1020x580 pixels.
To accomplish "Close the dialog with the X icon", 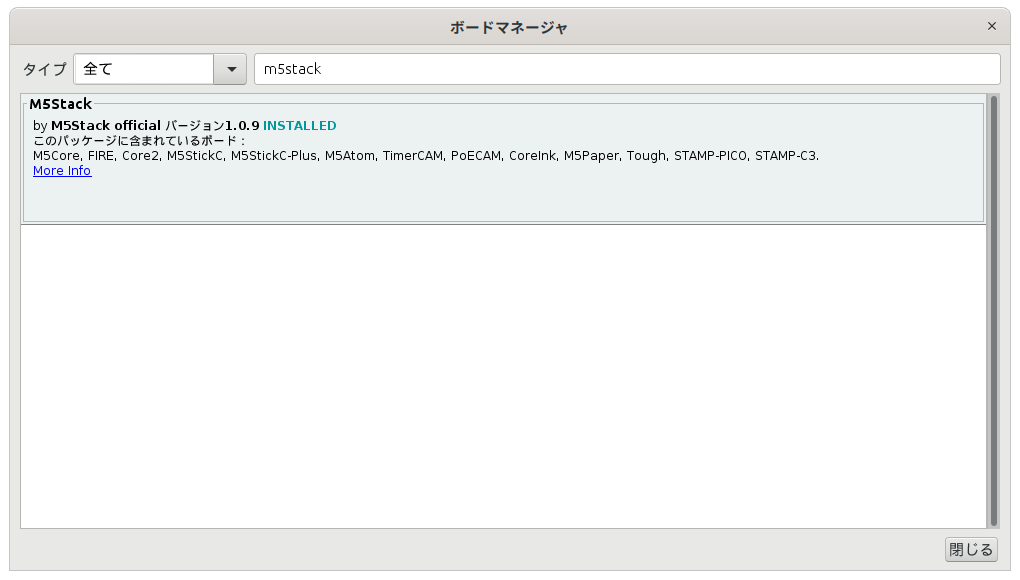I will coord(991,26).
